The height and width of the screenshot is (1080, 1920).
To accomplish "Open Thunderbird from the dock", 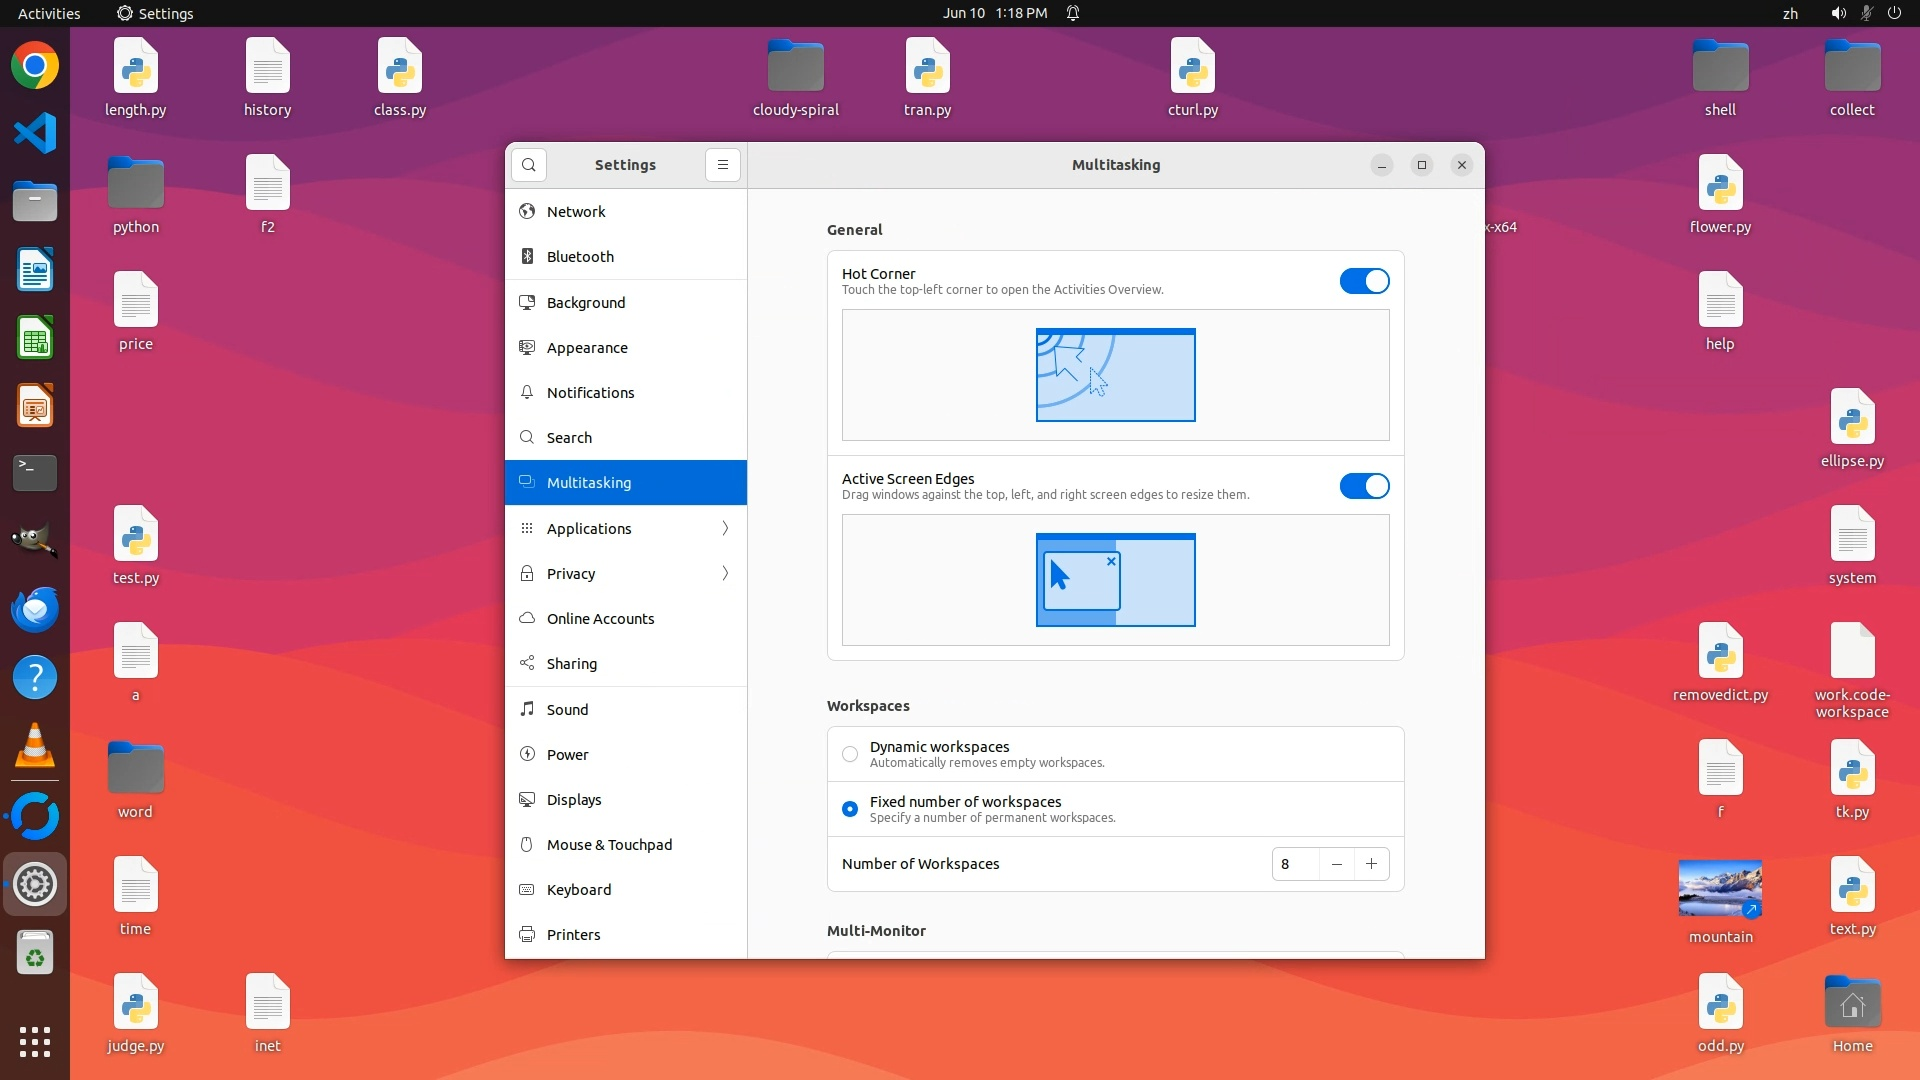I will click(35, 610).
